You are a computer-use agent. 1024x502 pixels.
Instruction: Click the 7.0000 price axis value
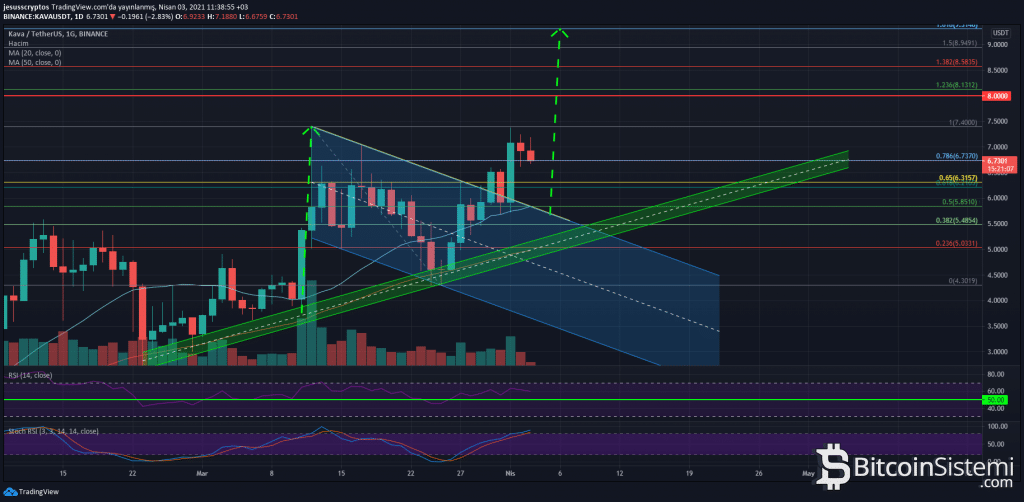click(x=997, y=147)
